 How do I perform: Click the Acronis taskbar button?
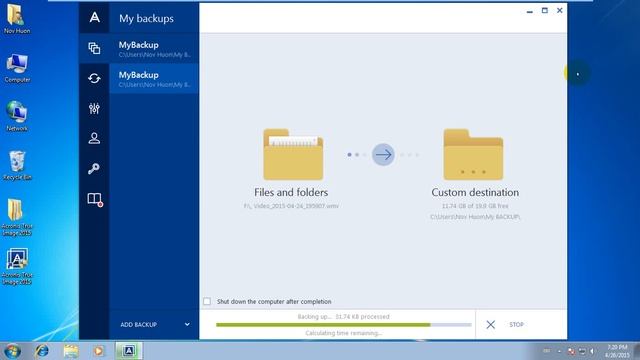click(129, 351)
